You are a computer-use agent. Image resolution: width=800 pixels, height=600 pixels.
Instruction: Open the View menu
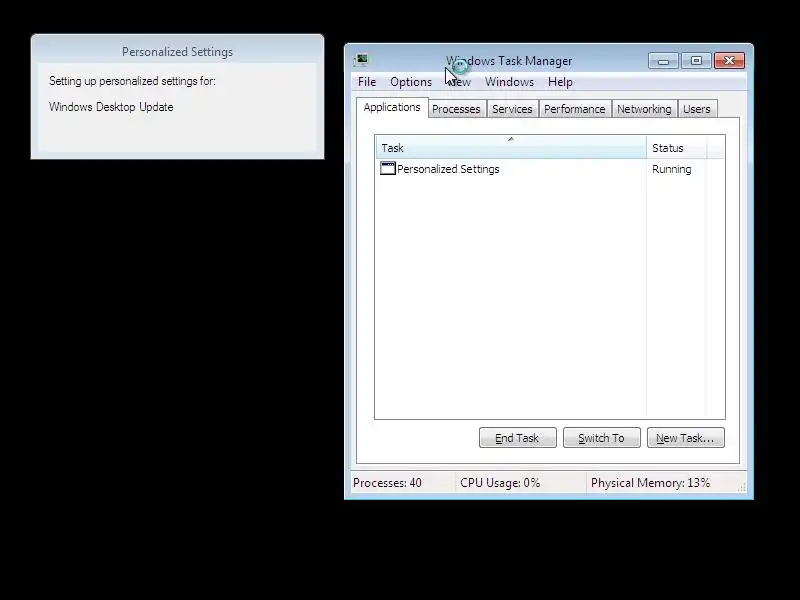pyautogui.click(x=459, y=82)
